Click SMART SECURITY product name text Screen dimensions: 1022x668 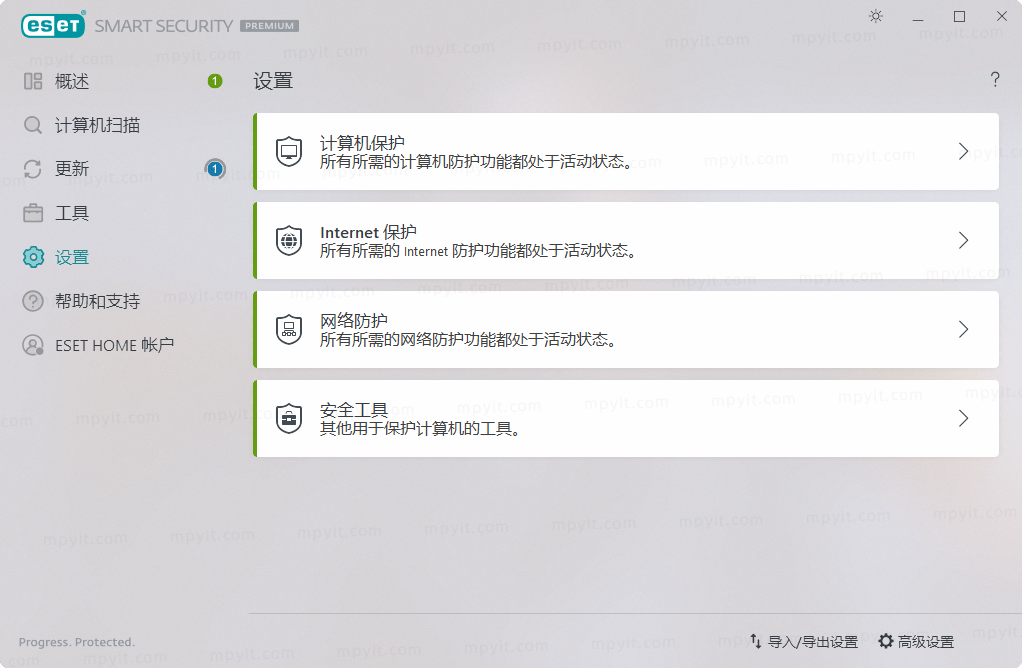tap(164, 26)
